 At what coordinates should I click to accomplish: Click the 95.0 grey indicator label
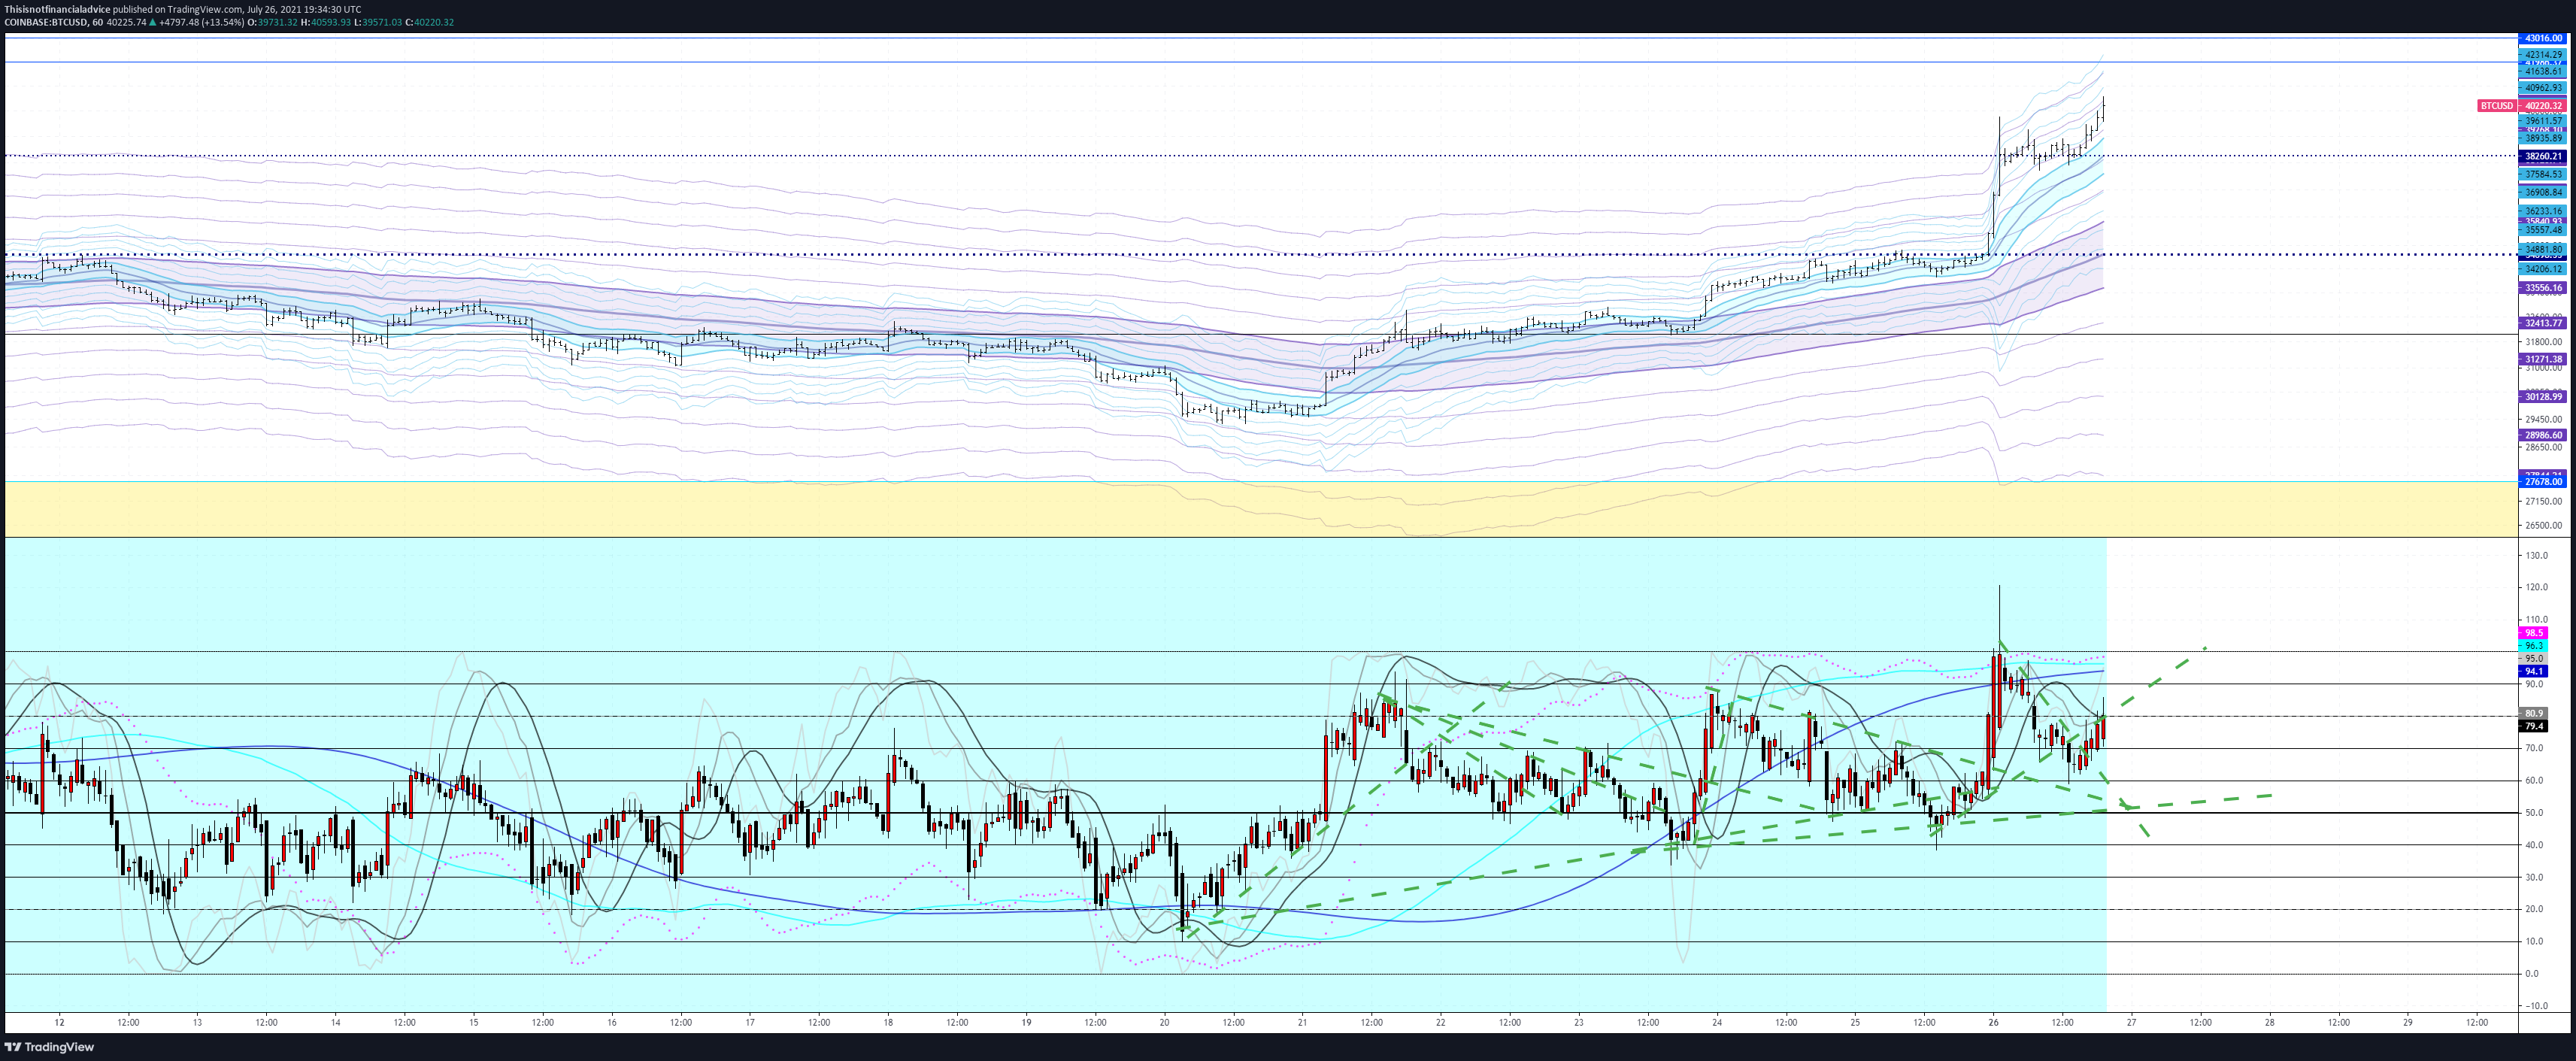click(x=2534, y=659)
